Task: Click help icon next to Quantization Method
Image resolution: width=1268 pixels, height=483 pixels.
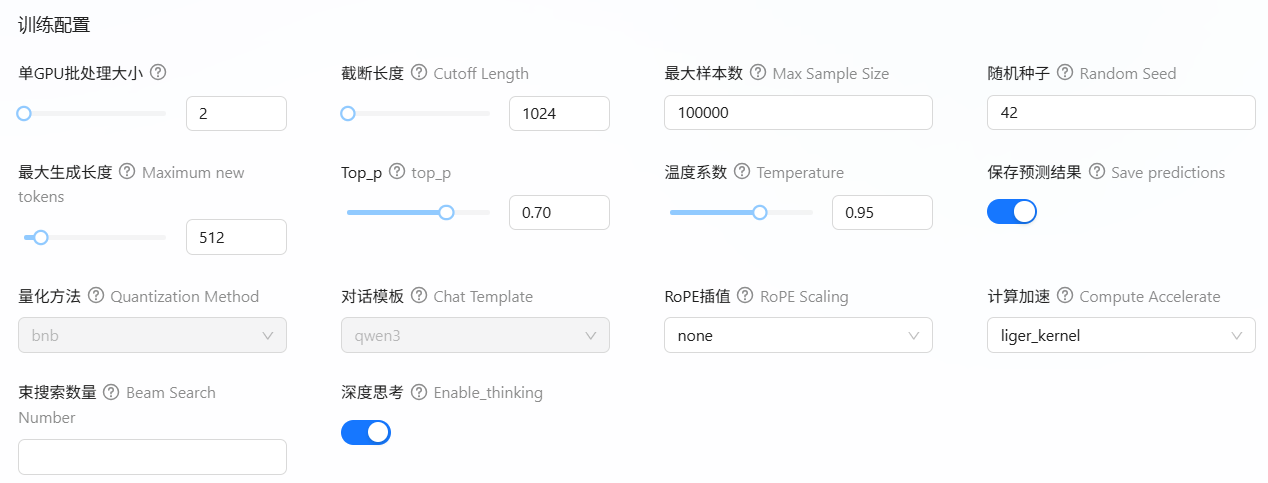Action: [96, 296]
